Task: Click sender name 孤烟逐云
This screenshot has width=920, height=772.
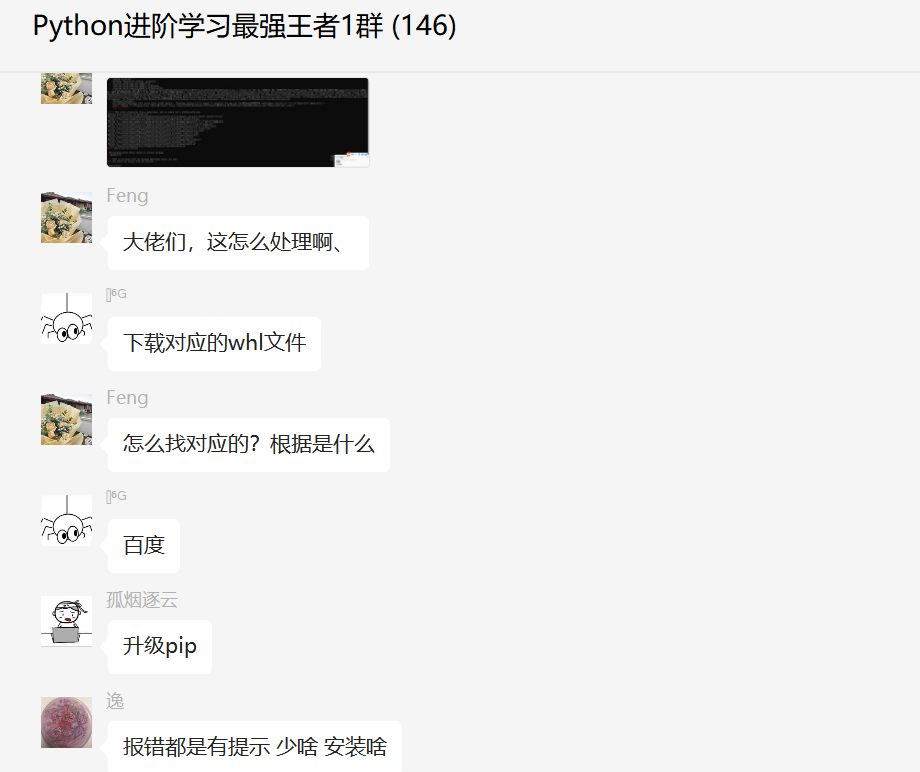Action: coord(142,600)
